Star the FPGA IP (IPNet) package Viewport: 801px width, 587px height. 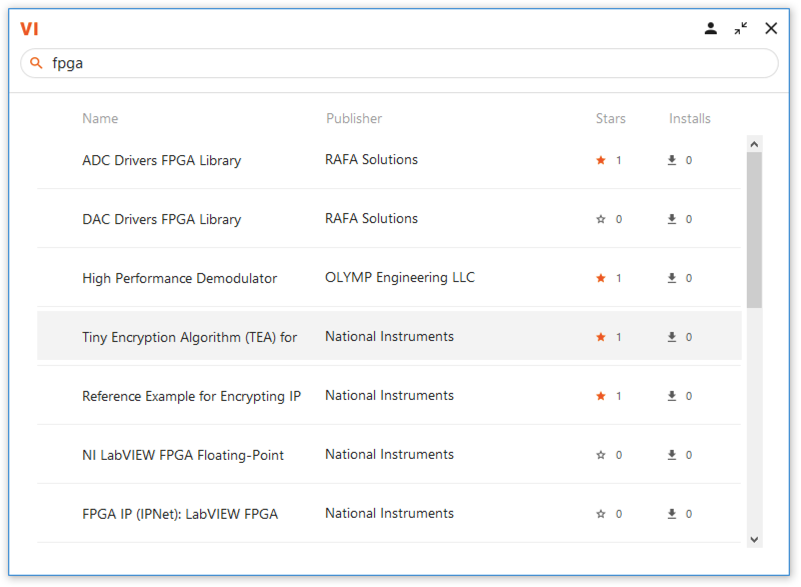[601, 514]
